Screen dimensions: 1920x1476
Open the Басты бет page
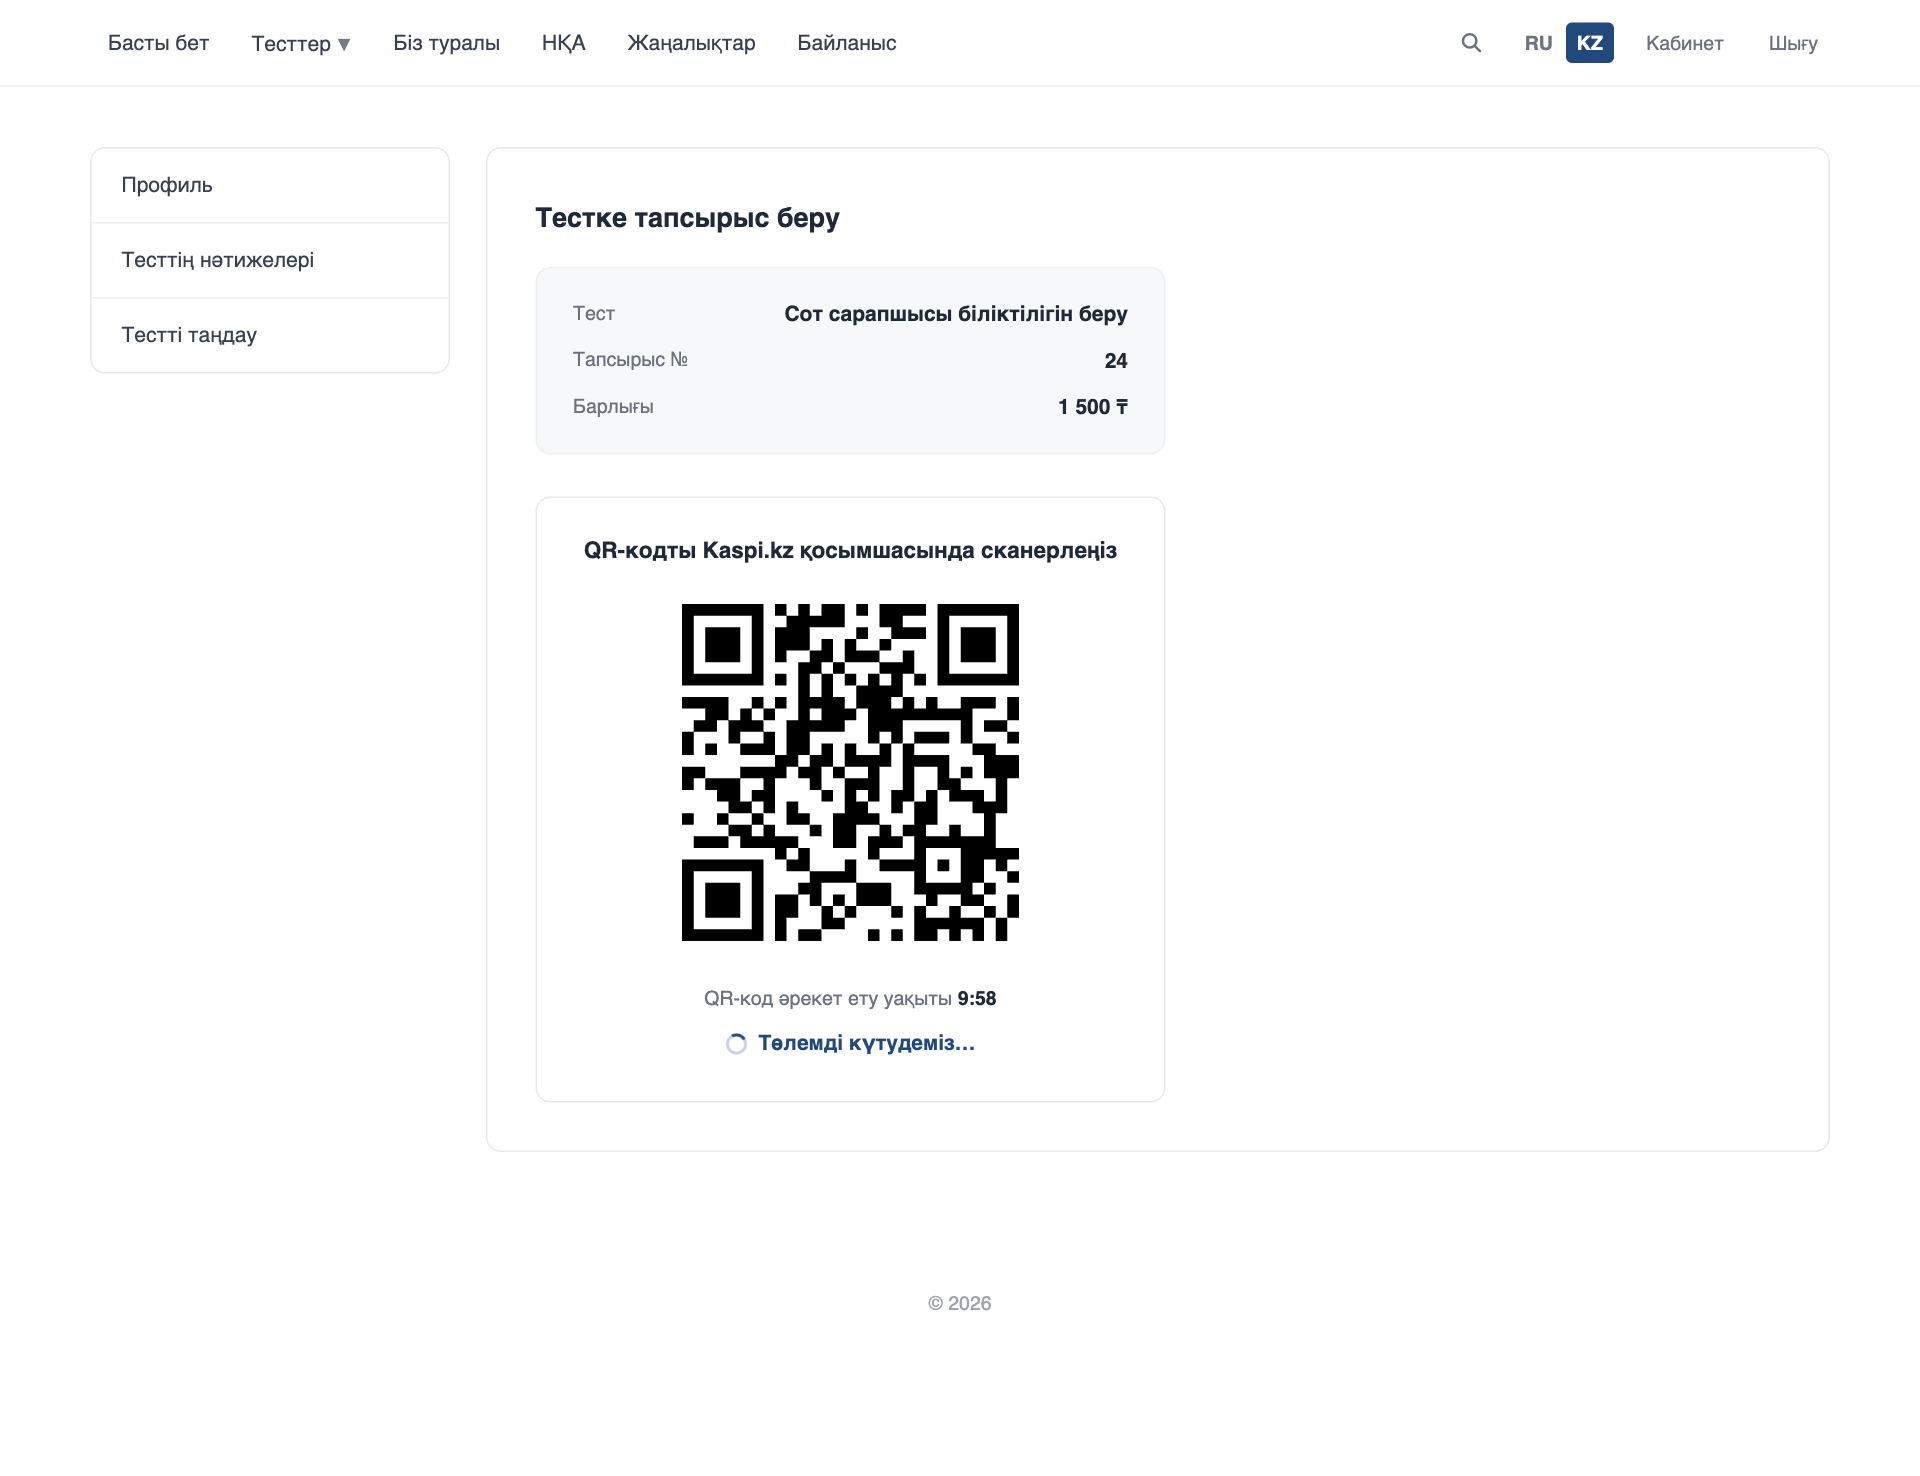point(158,43)
